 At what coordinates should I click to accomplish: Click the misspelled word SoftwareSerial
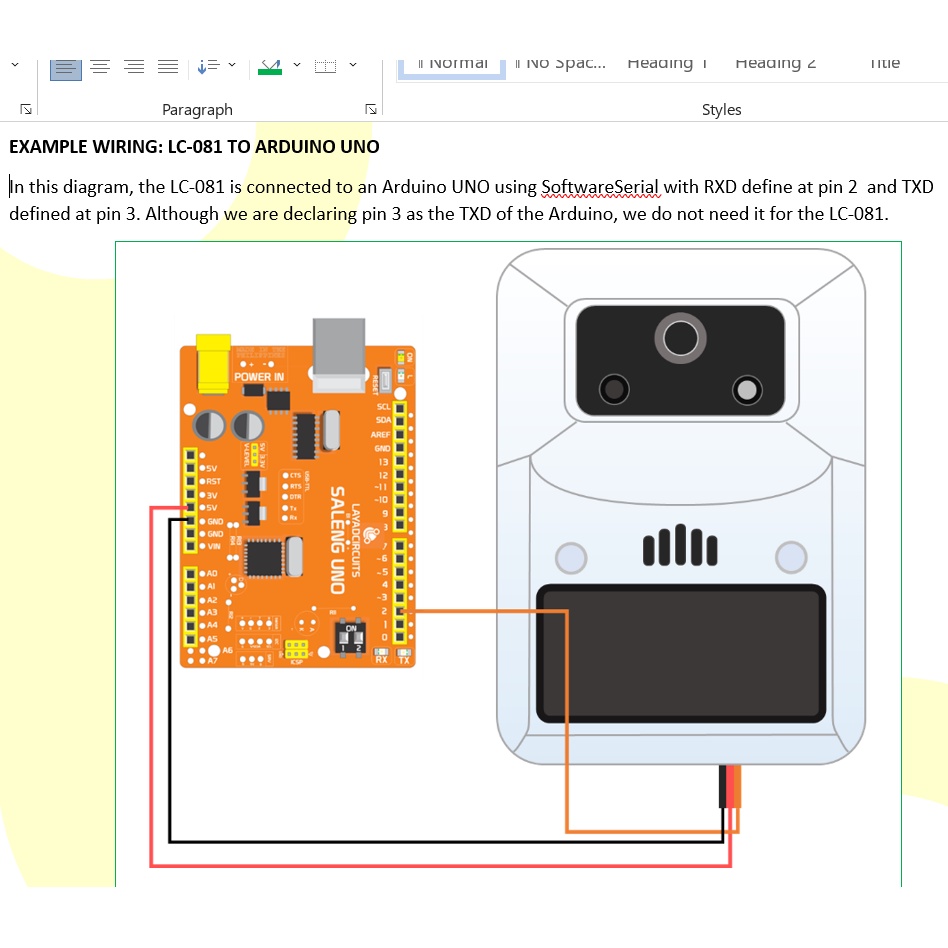pos(600,187)
